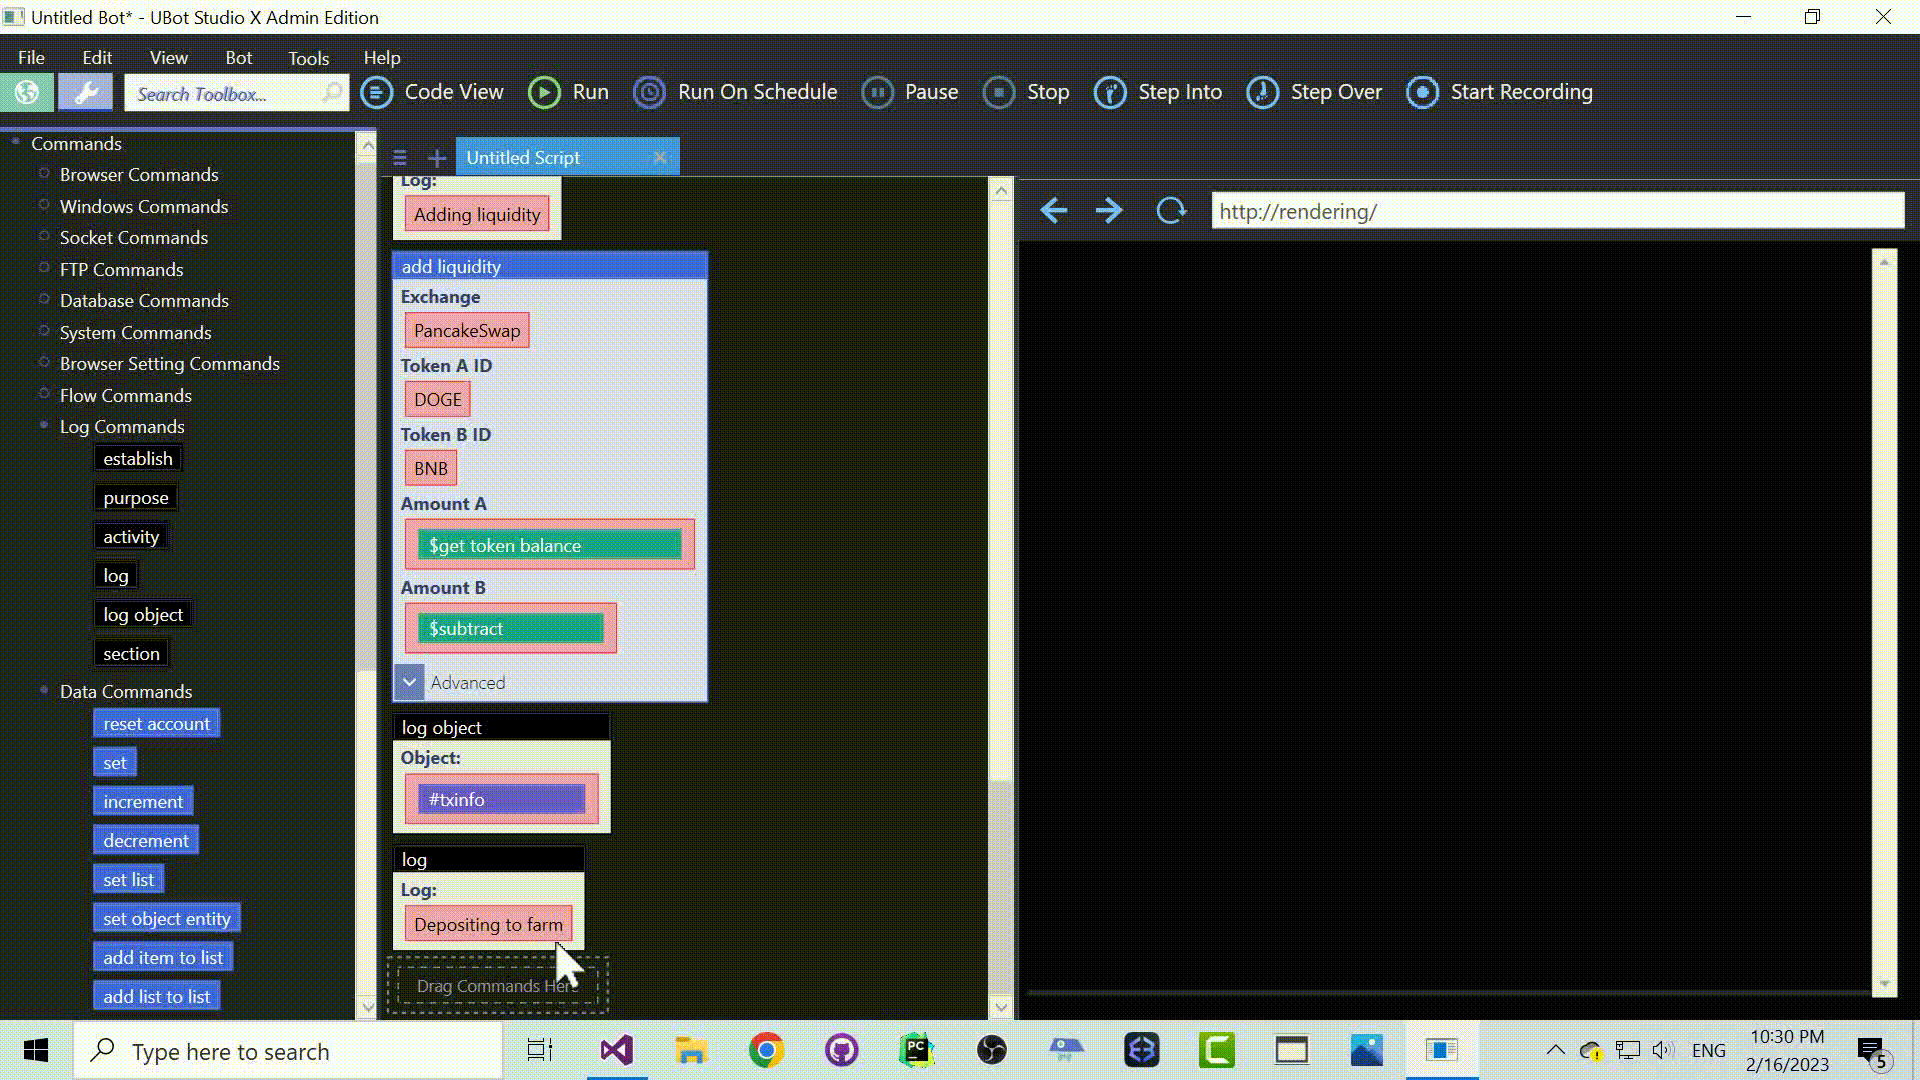
Task: Select the log object toolbox command
Action: 143,615
